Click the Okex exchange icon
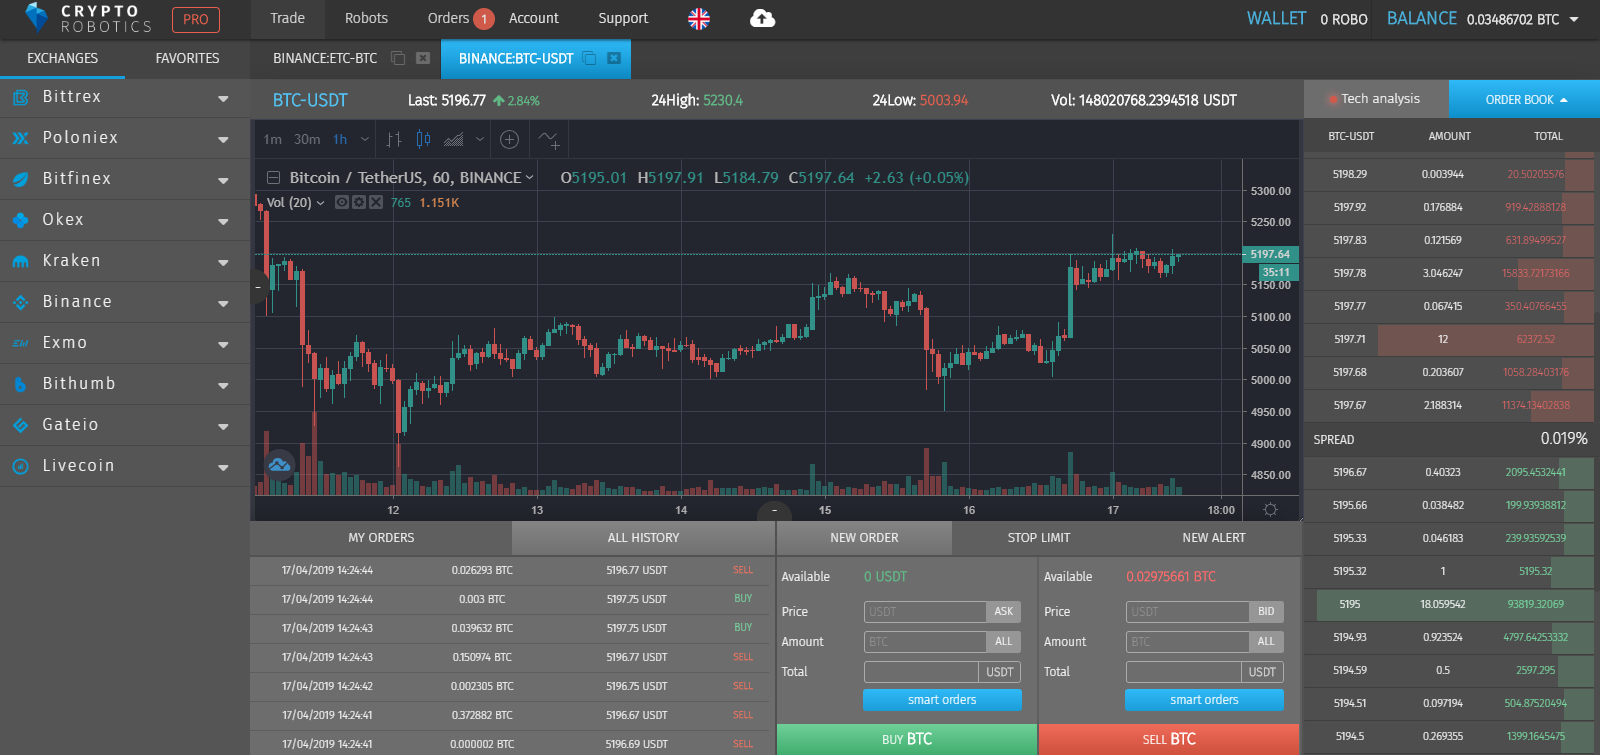The height and width of the screenshot is (755, 1600). click(20, 220)
